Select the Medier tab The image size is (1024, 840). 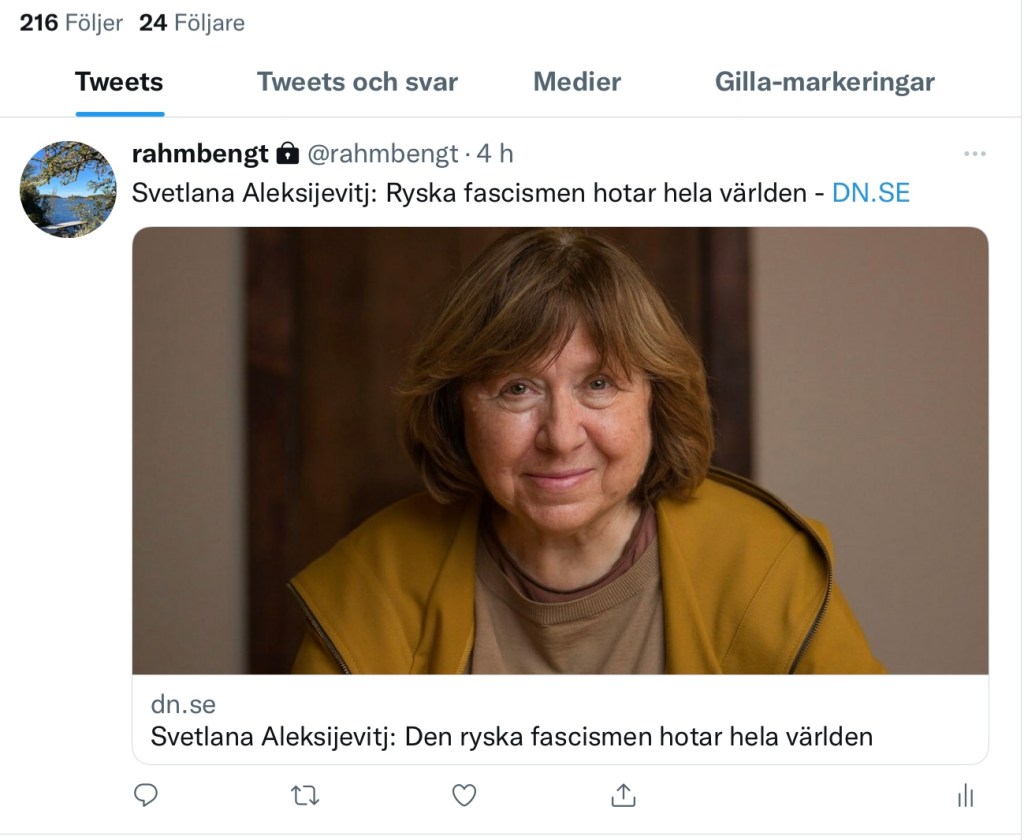577,82
